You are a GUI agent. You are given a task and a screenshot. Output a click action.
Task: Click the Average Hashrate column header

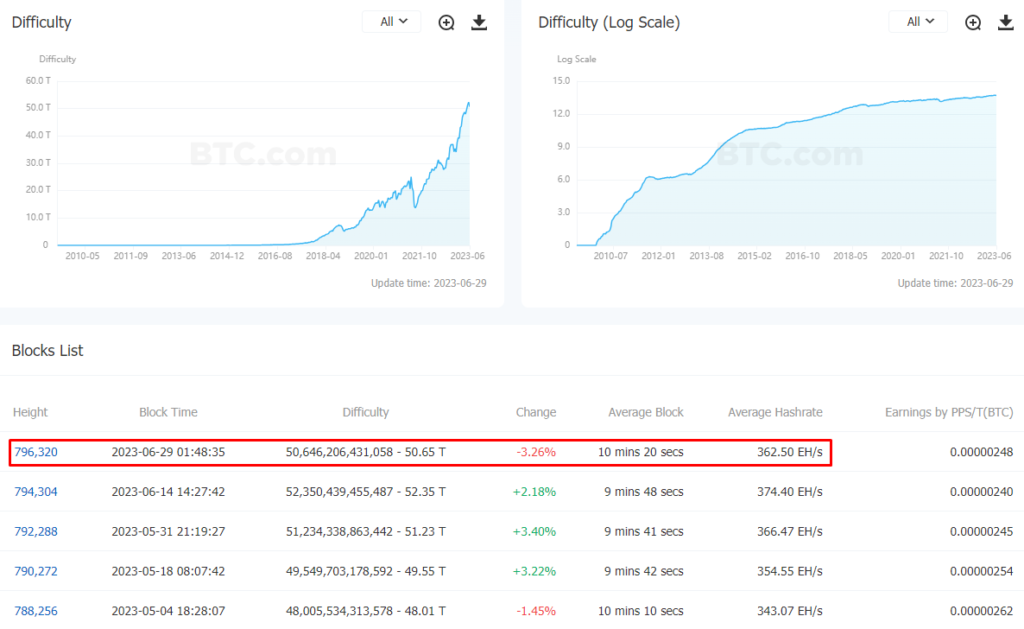775,412
